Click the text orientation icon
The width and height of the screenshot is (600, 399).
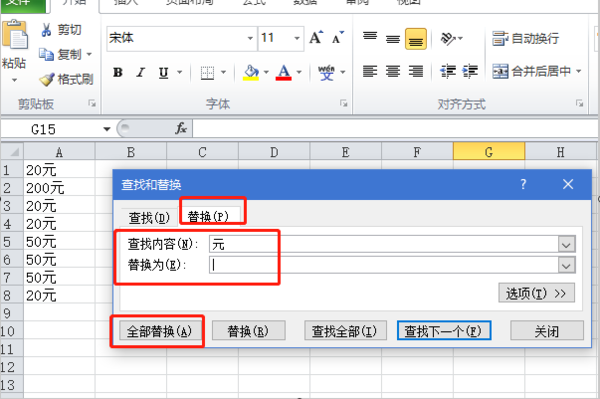coord(448,38)
